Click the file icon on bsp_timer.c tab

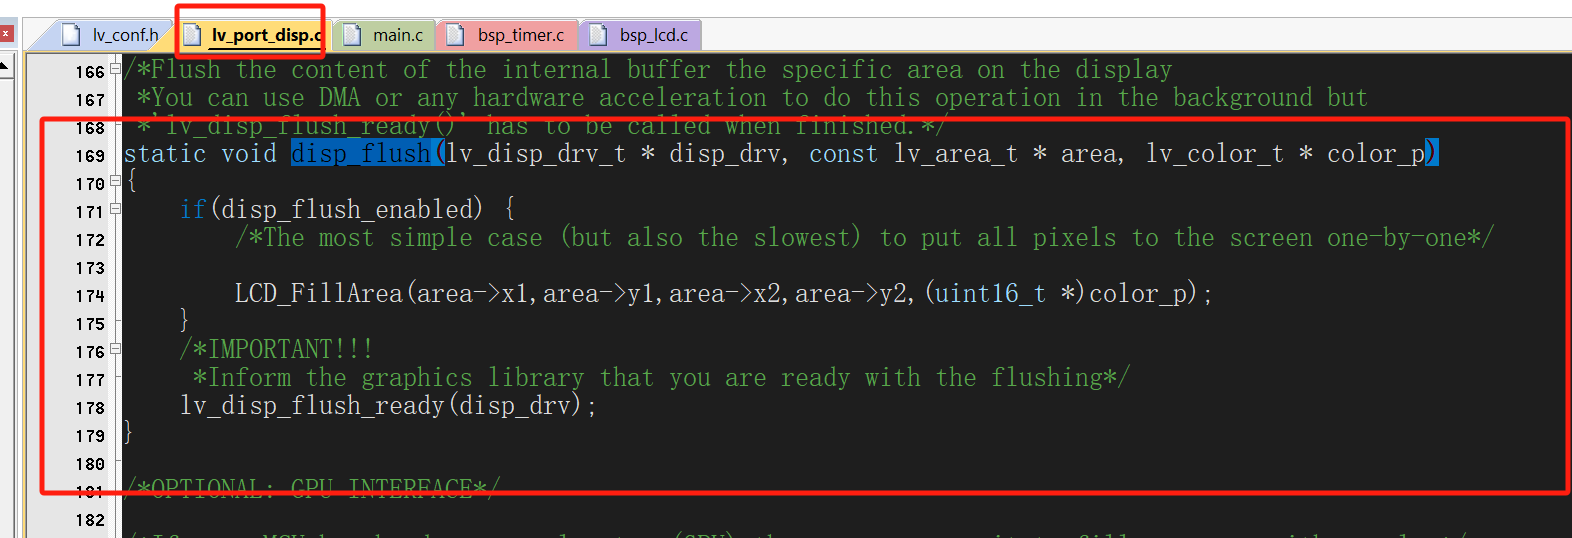click(x=456, y=35)
